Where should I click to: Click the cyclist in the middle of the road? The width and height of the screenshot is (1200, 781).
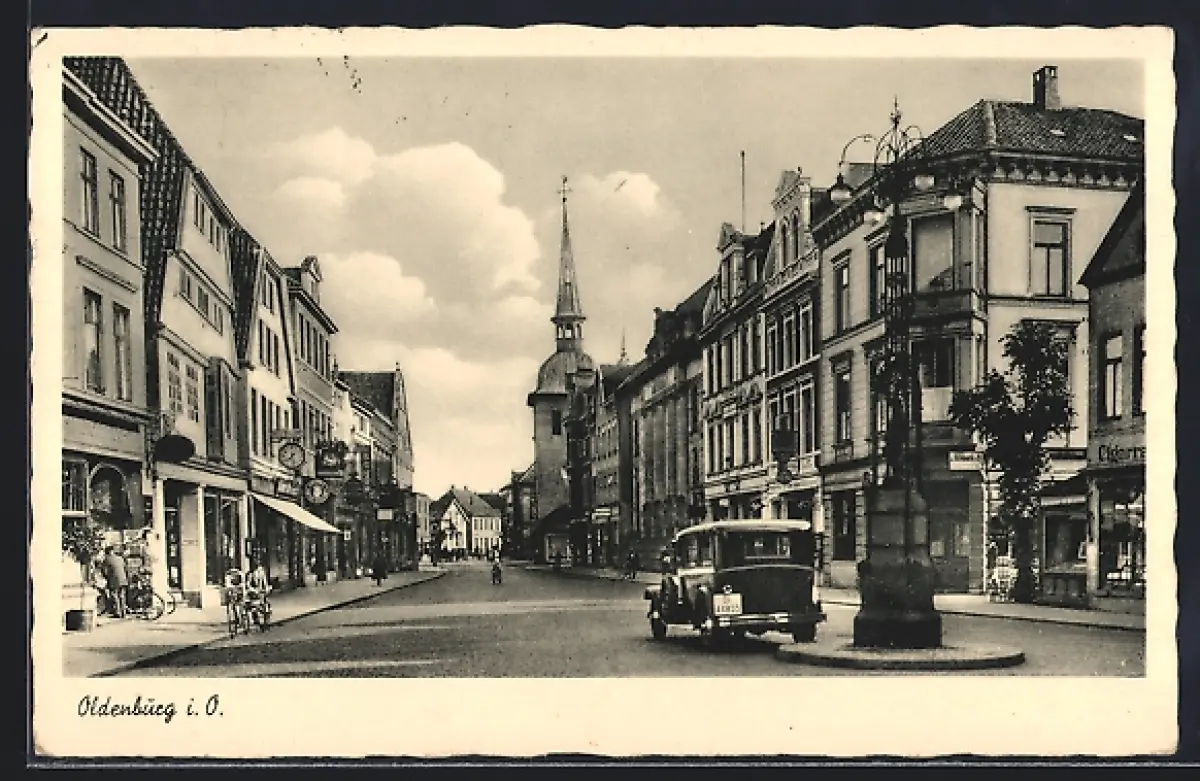496,571
